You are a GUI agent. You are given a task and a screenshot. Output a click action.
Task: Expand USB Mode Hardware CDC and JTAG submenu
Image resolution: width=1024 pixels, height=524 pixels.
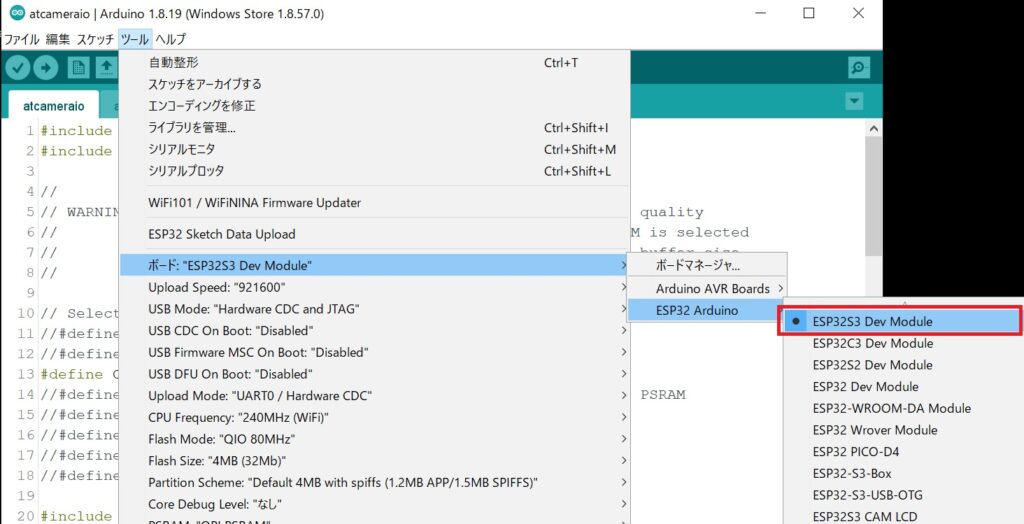[374, 309]
